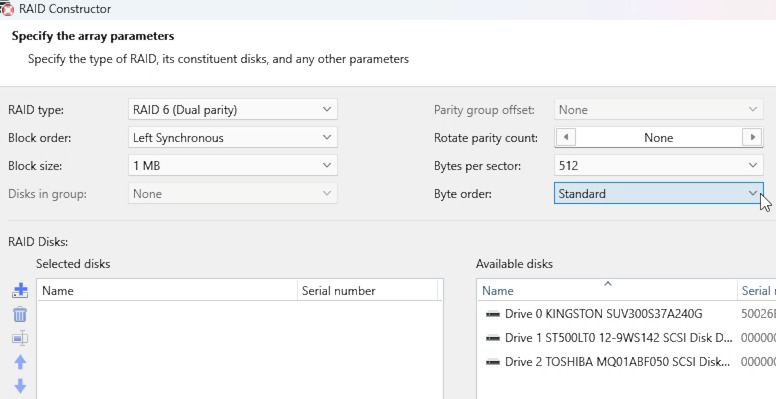Sort selected disks by Serial number column
This screenshot has height=399, width=776.
[368, 291]
